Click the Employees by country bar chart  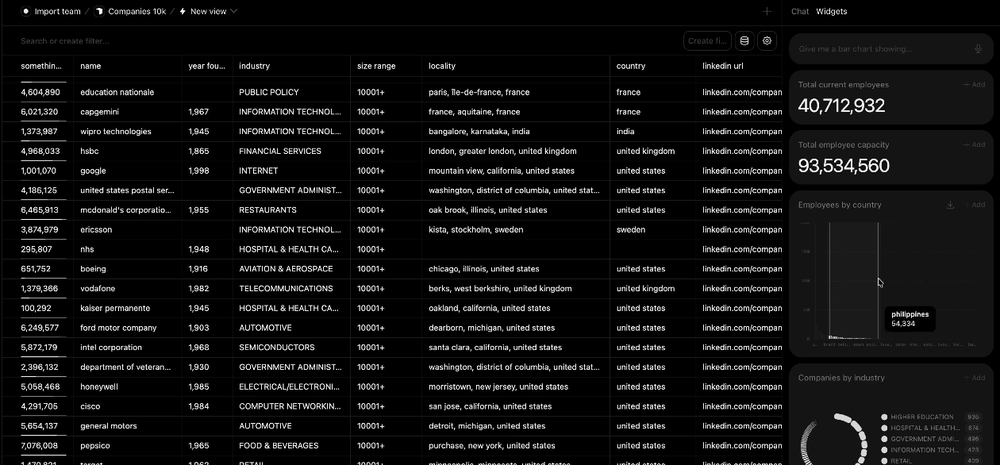pos(893,284)
